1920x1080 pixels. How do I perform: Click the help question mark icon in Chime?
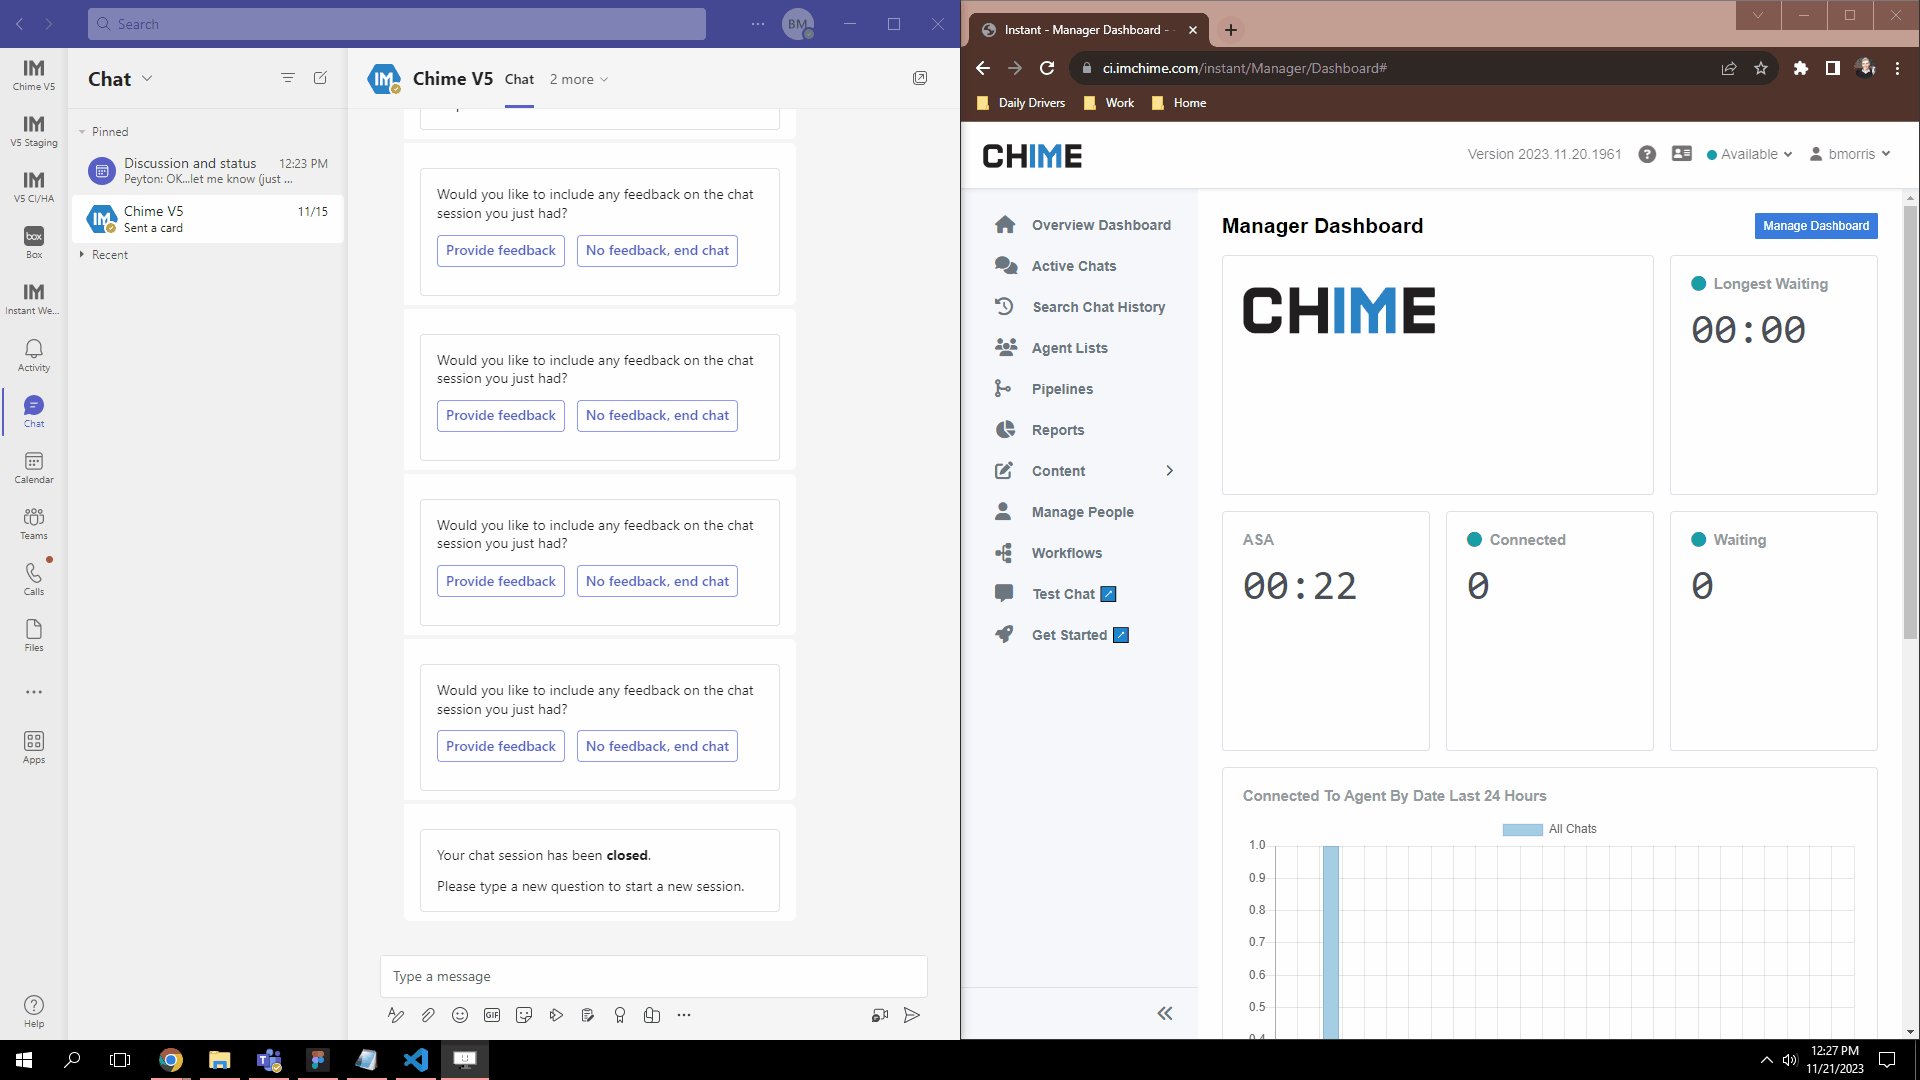[x=1647, y=154]
